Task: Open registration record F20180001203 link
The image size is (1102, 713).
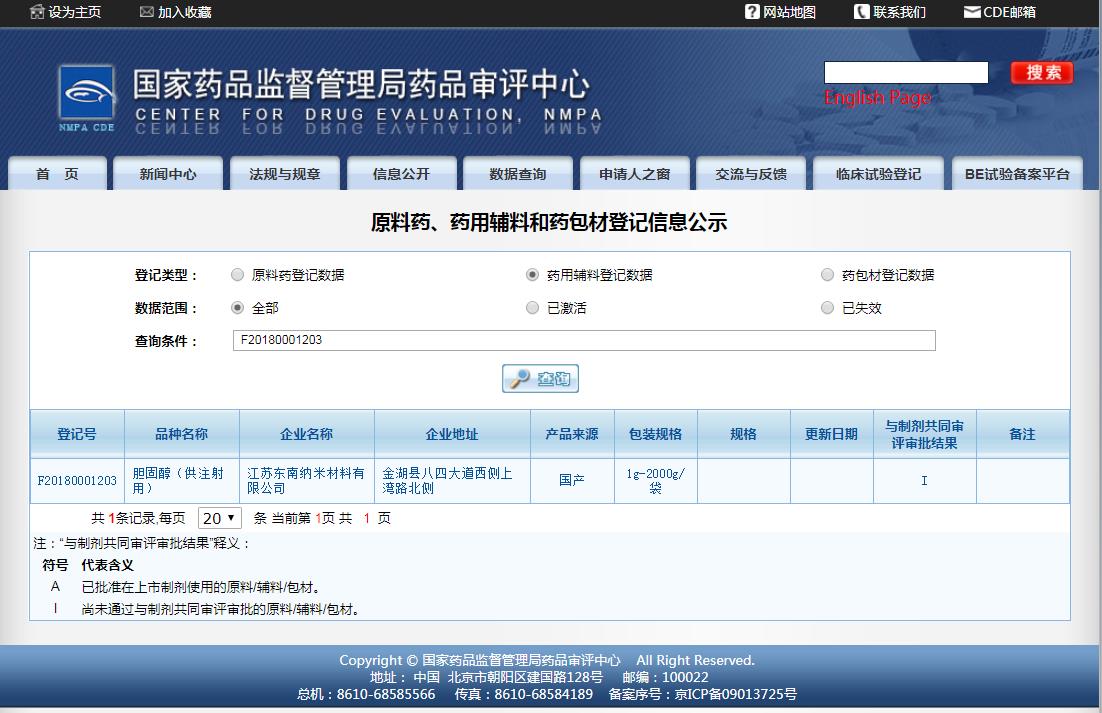Action: (x=76, y=480)
